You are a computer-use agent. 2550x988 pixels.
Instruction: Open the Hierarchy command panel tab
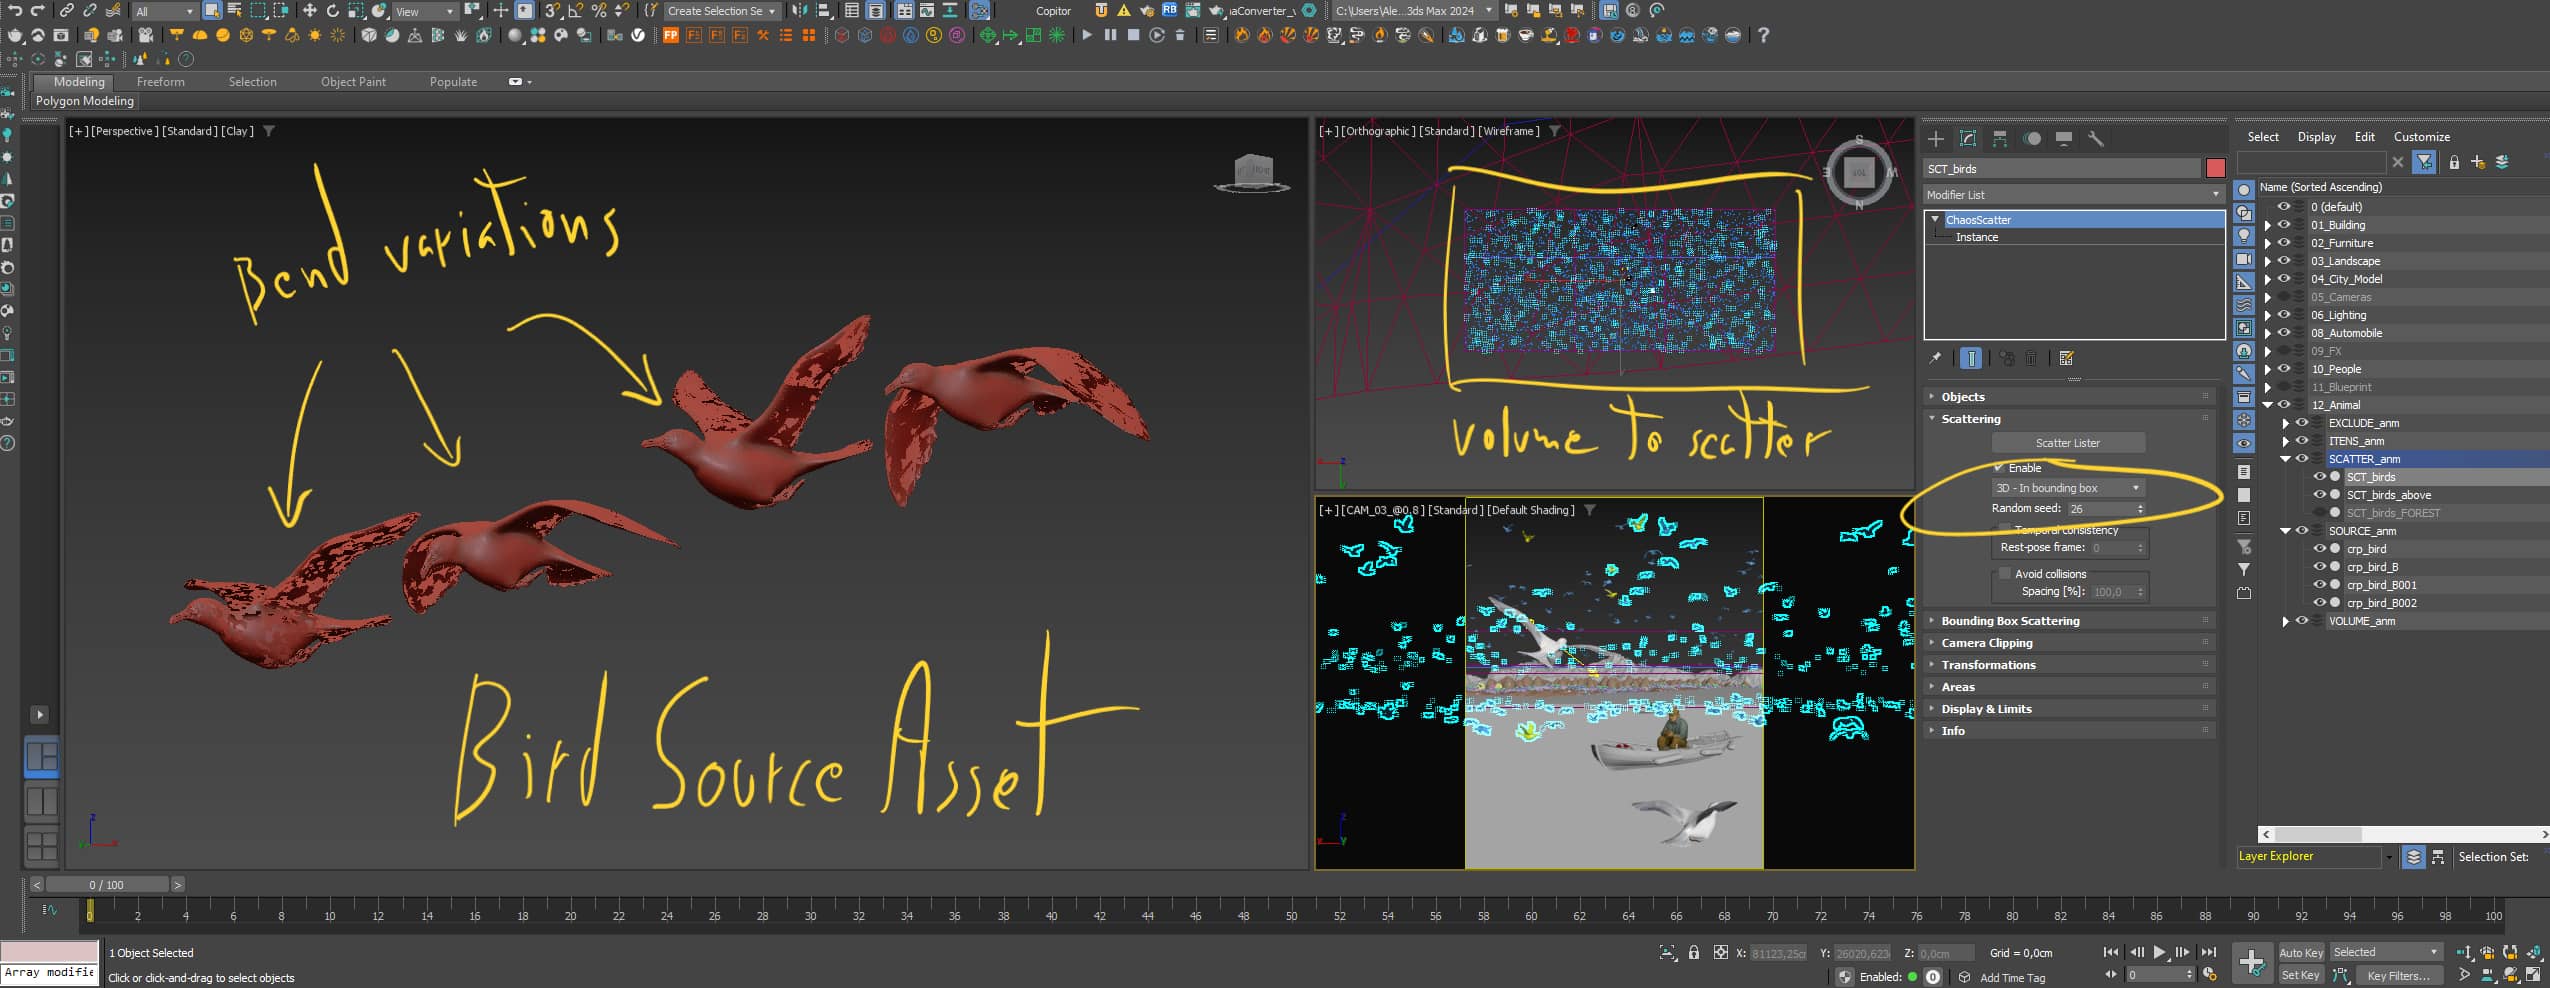tap(2000, 139)
